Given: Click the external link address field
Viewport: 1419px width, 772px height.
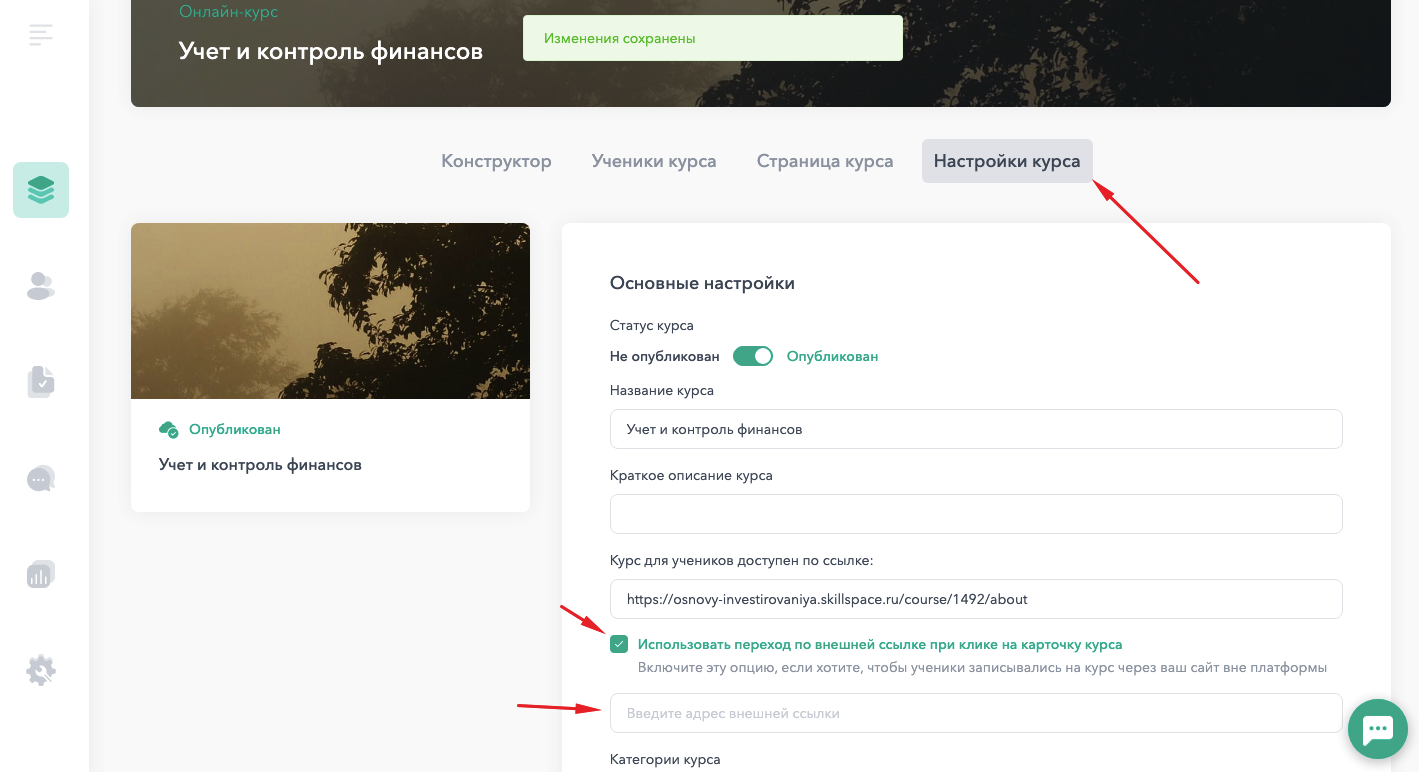Looking at the screenshot, I should coord(976,713).
